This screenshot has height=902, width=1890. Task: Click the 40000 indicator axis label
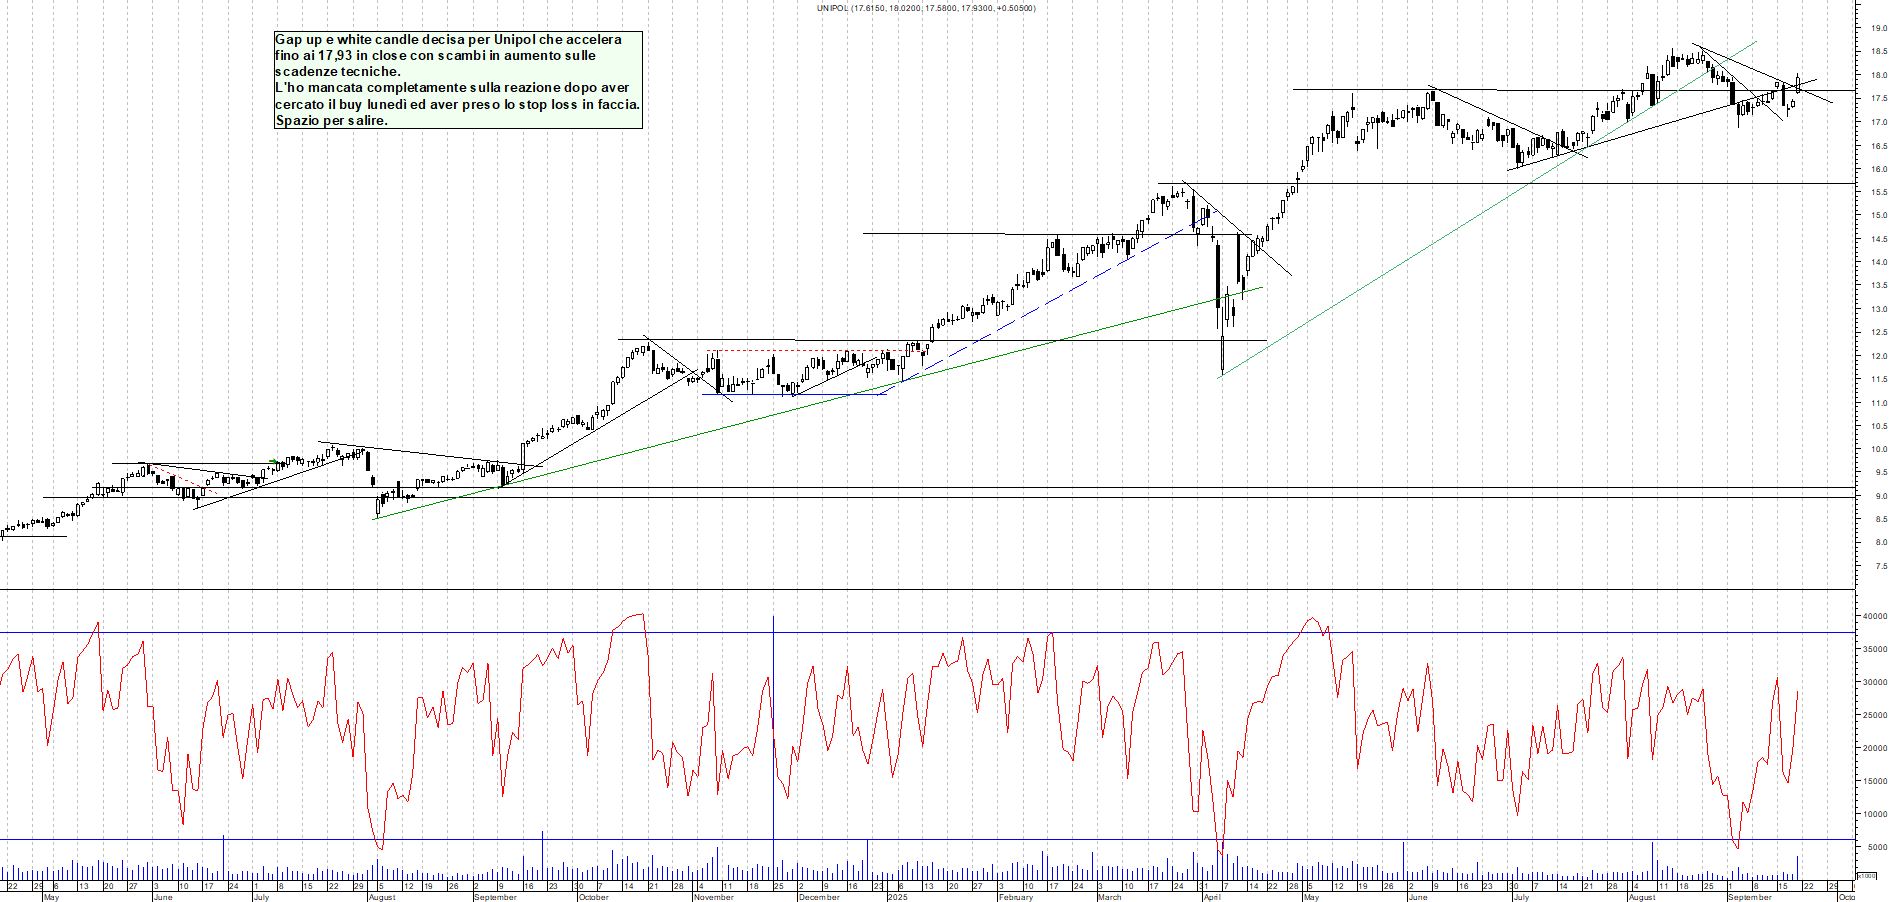point(1875,617)
